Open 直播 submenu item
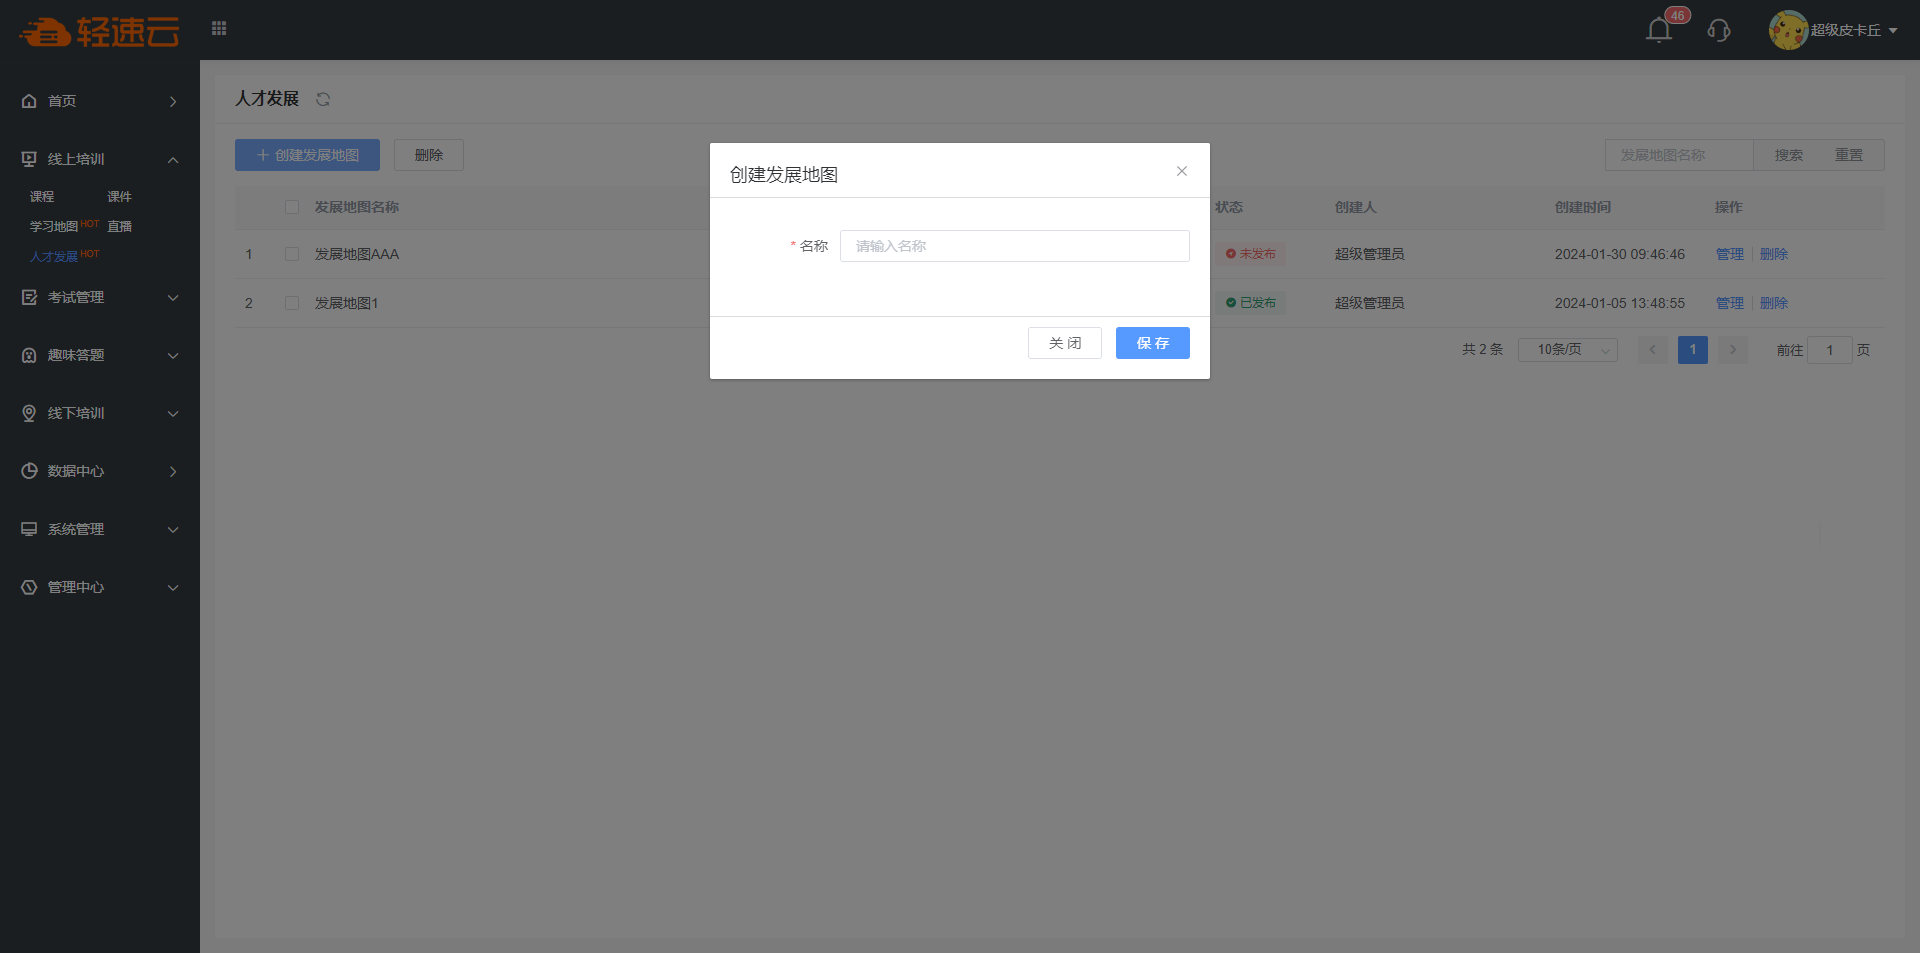Viewport: 1920px width, 953px height. tap(120, 227)
